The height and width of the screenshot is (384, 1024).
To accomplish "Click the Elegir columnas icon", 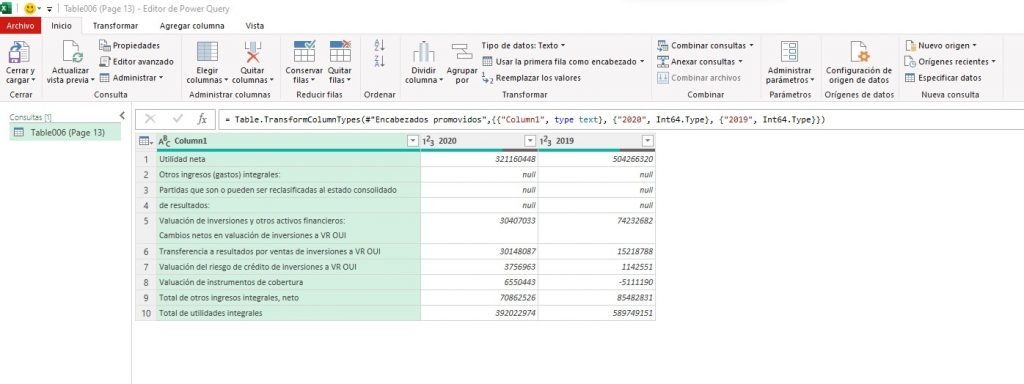I will [x=207, y=52].
